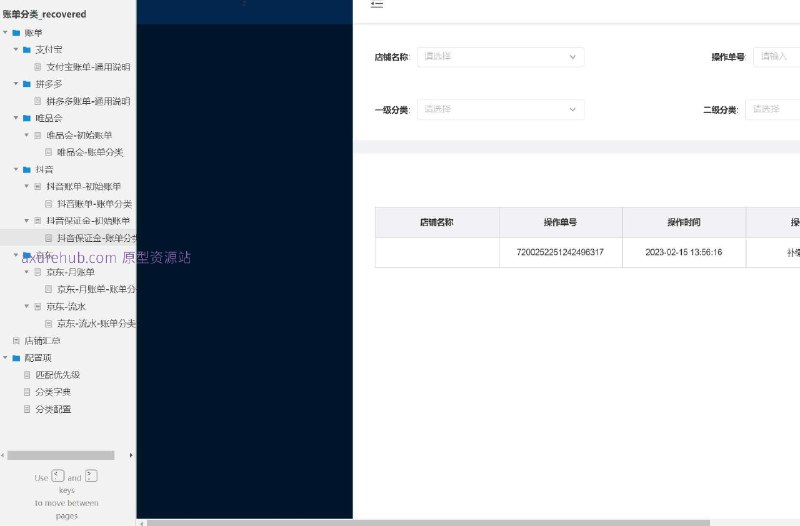Open the 支付宝账单-通用说明 page
Viewport: 800px width, 526px height.
click(88, 67)
